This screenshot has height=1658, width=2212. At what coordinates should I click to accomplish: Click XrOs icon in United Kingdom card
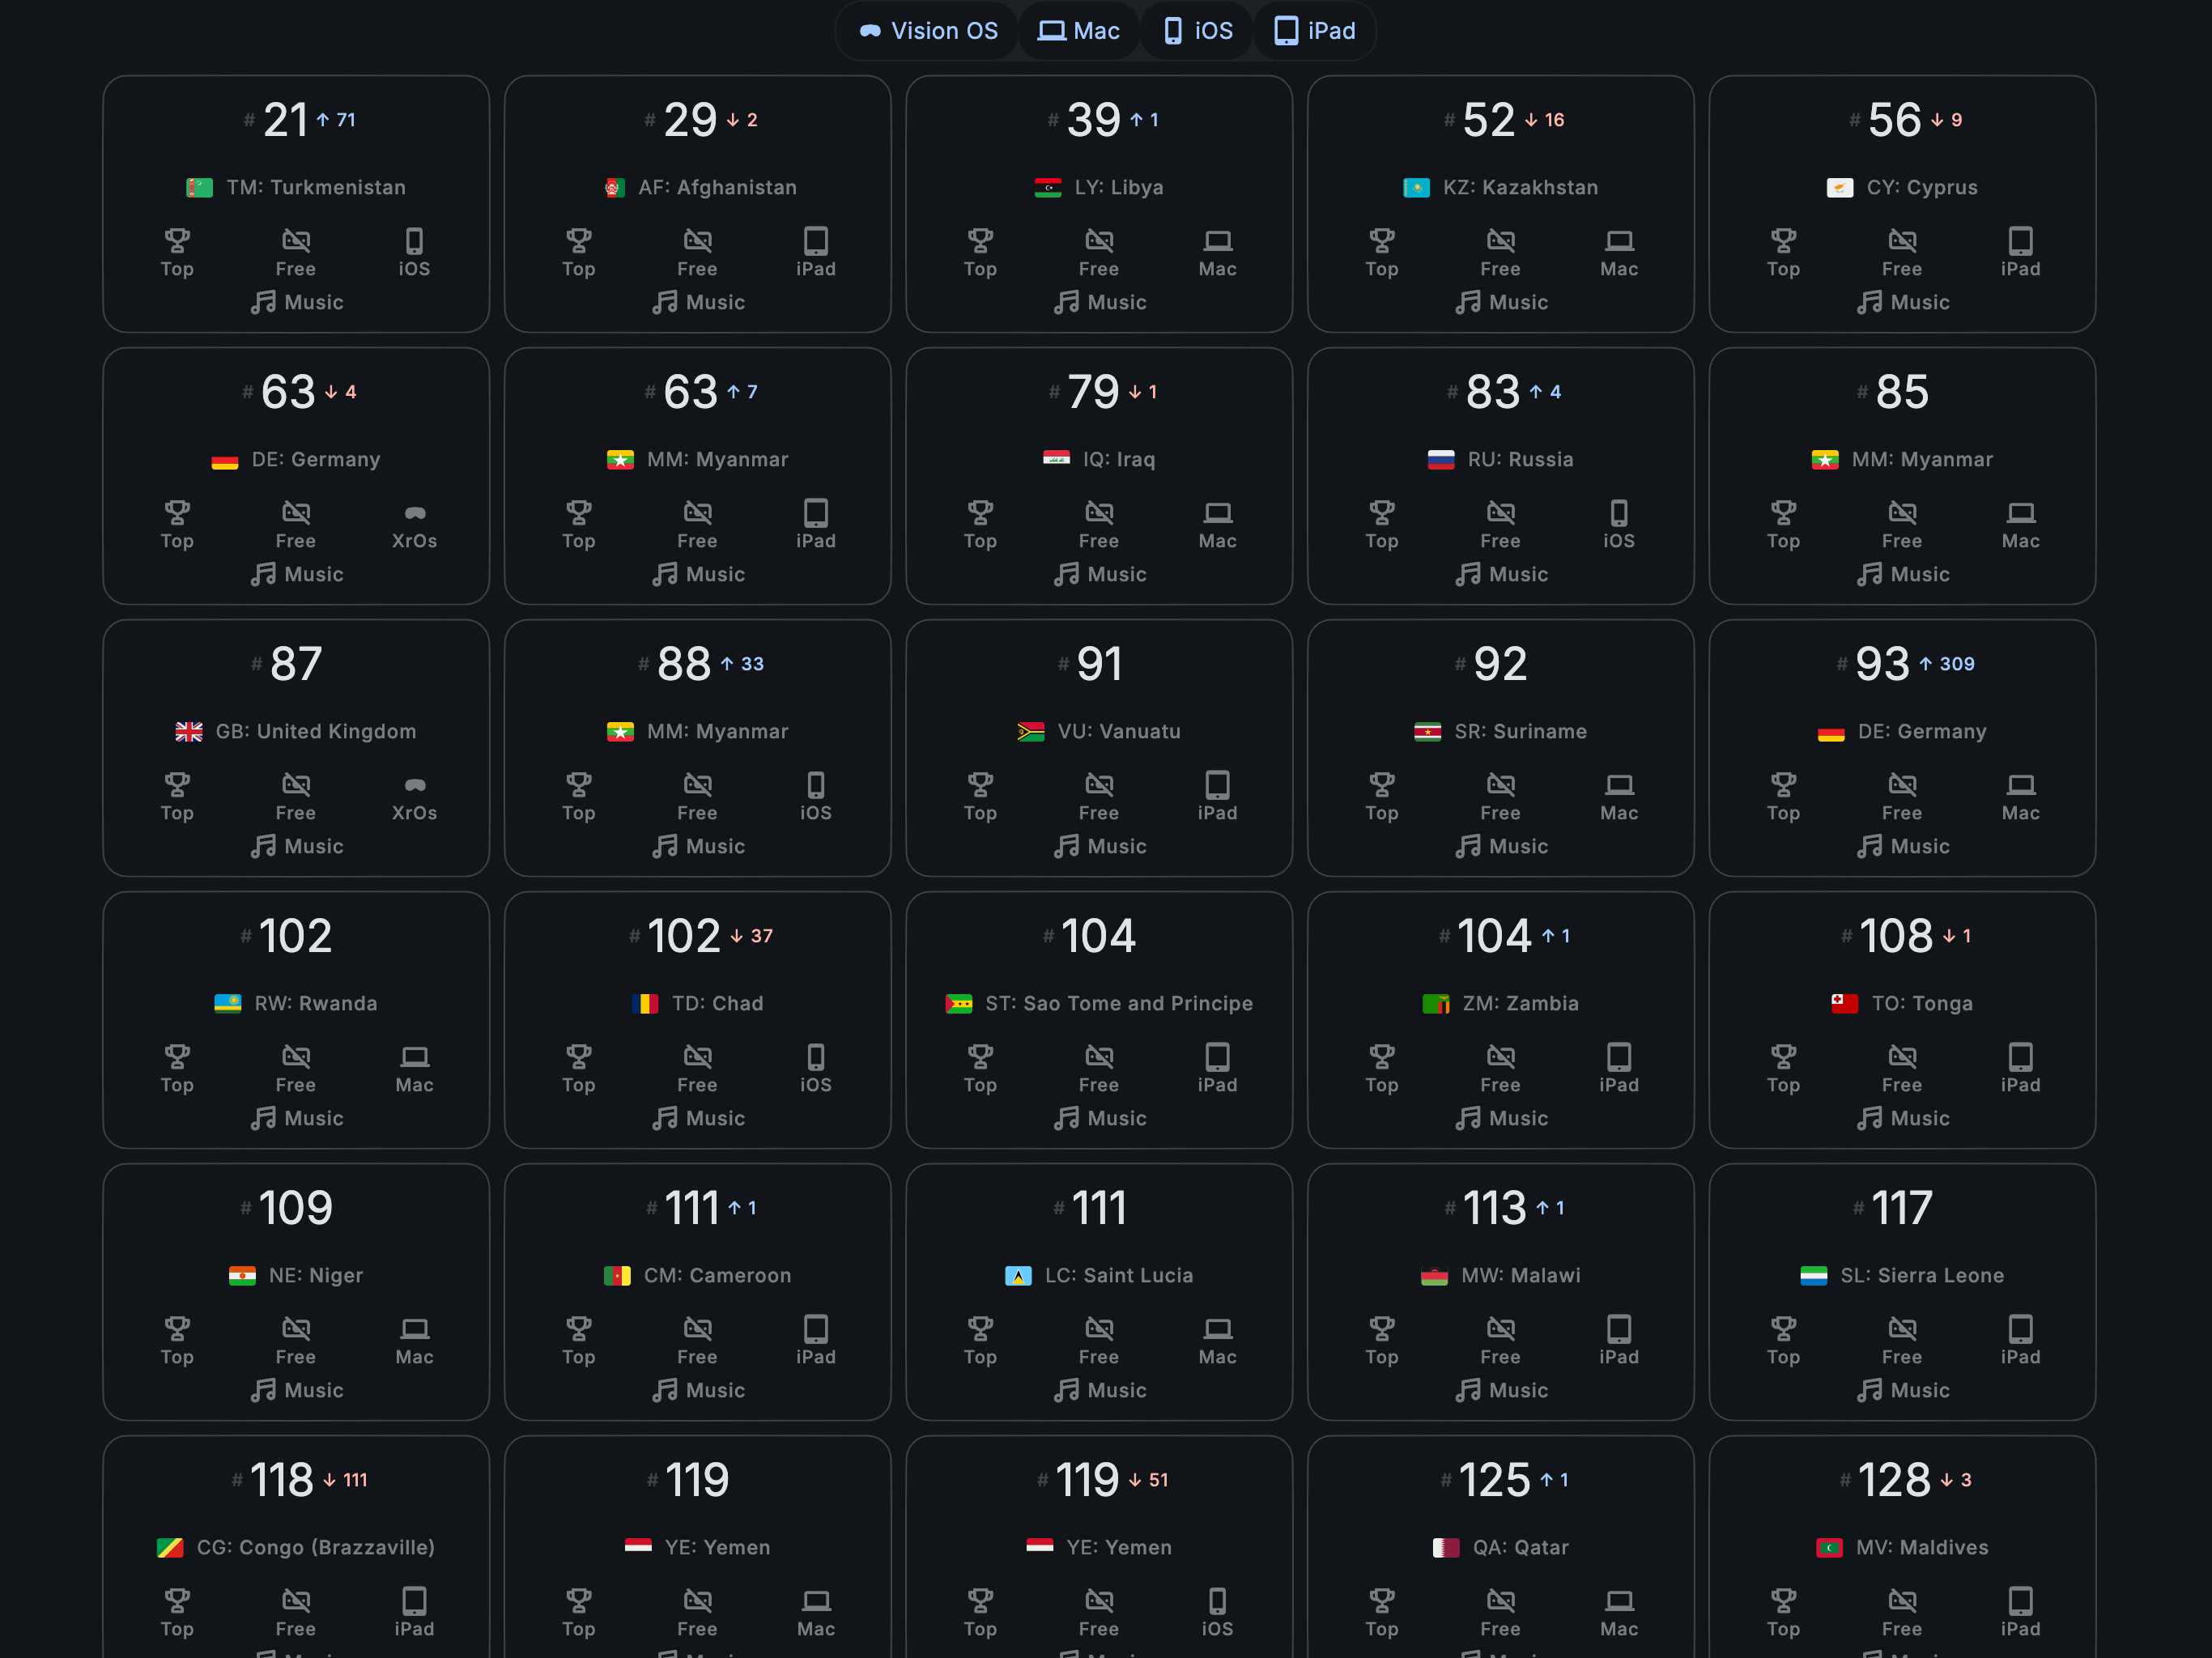click(414, 785)
